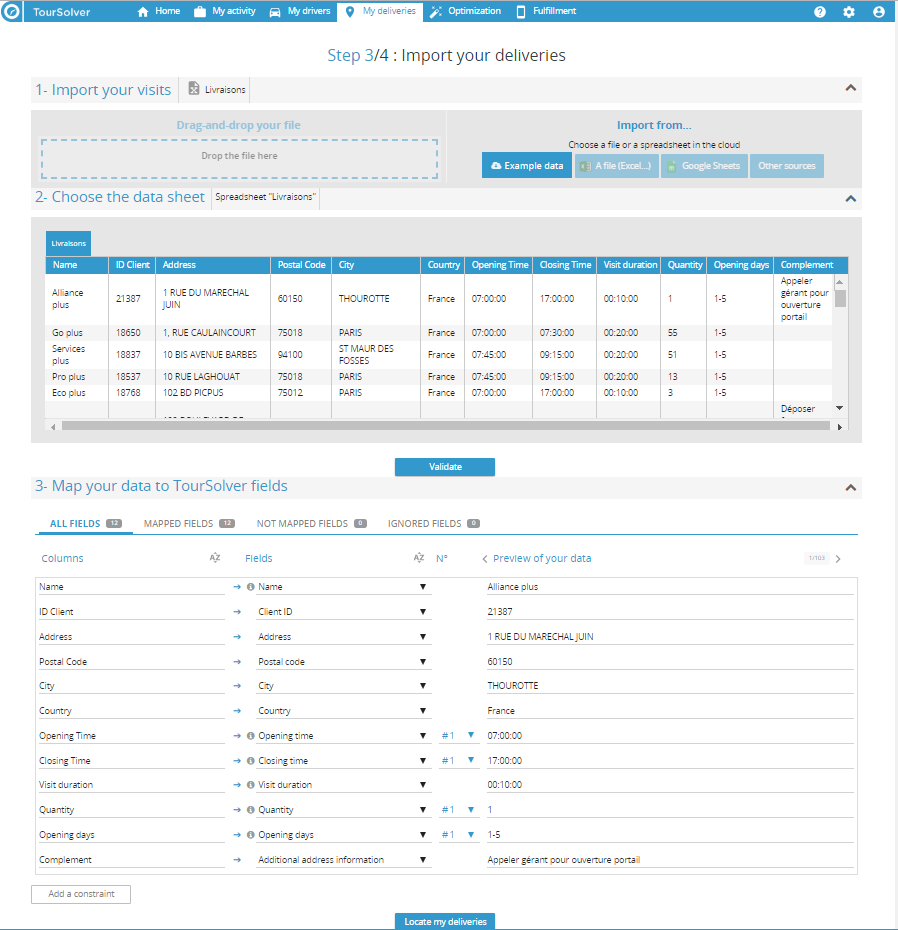Open the Client ID field dropdown
This screenshot has height=930, width=898.
click(x=344, y=611)
